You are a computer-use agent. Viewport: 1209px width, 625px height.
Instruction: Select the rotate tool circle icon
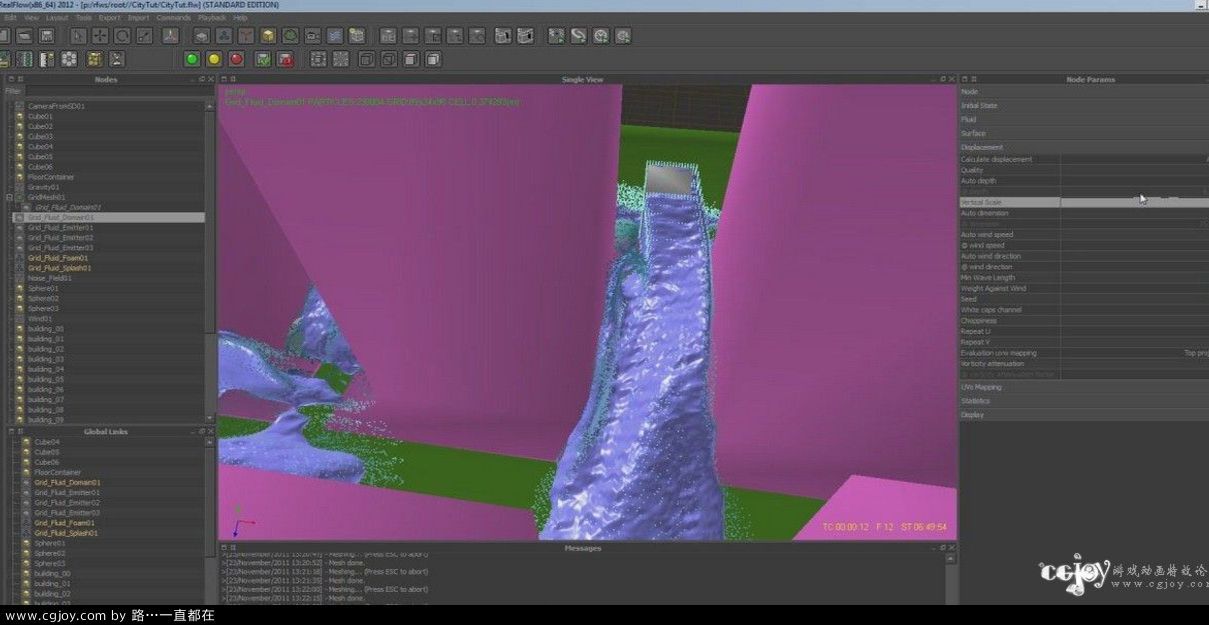click(x=122, y=35)
